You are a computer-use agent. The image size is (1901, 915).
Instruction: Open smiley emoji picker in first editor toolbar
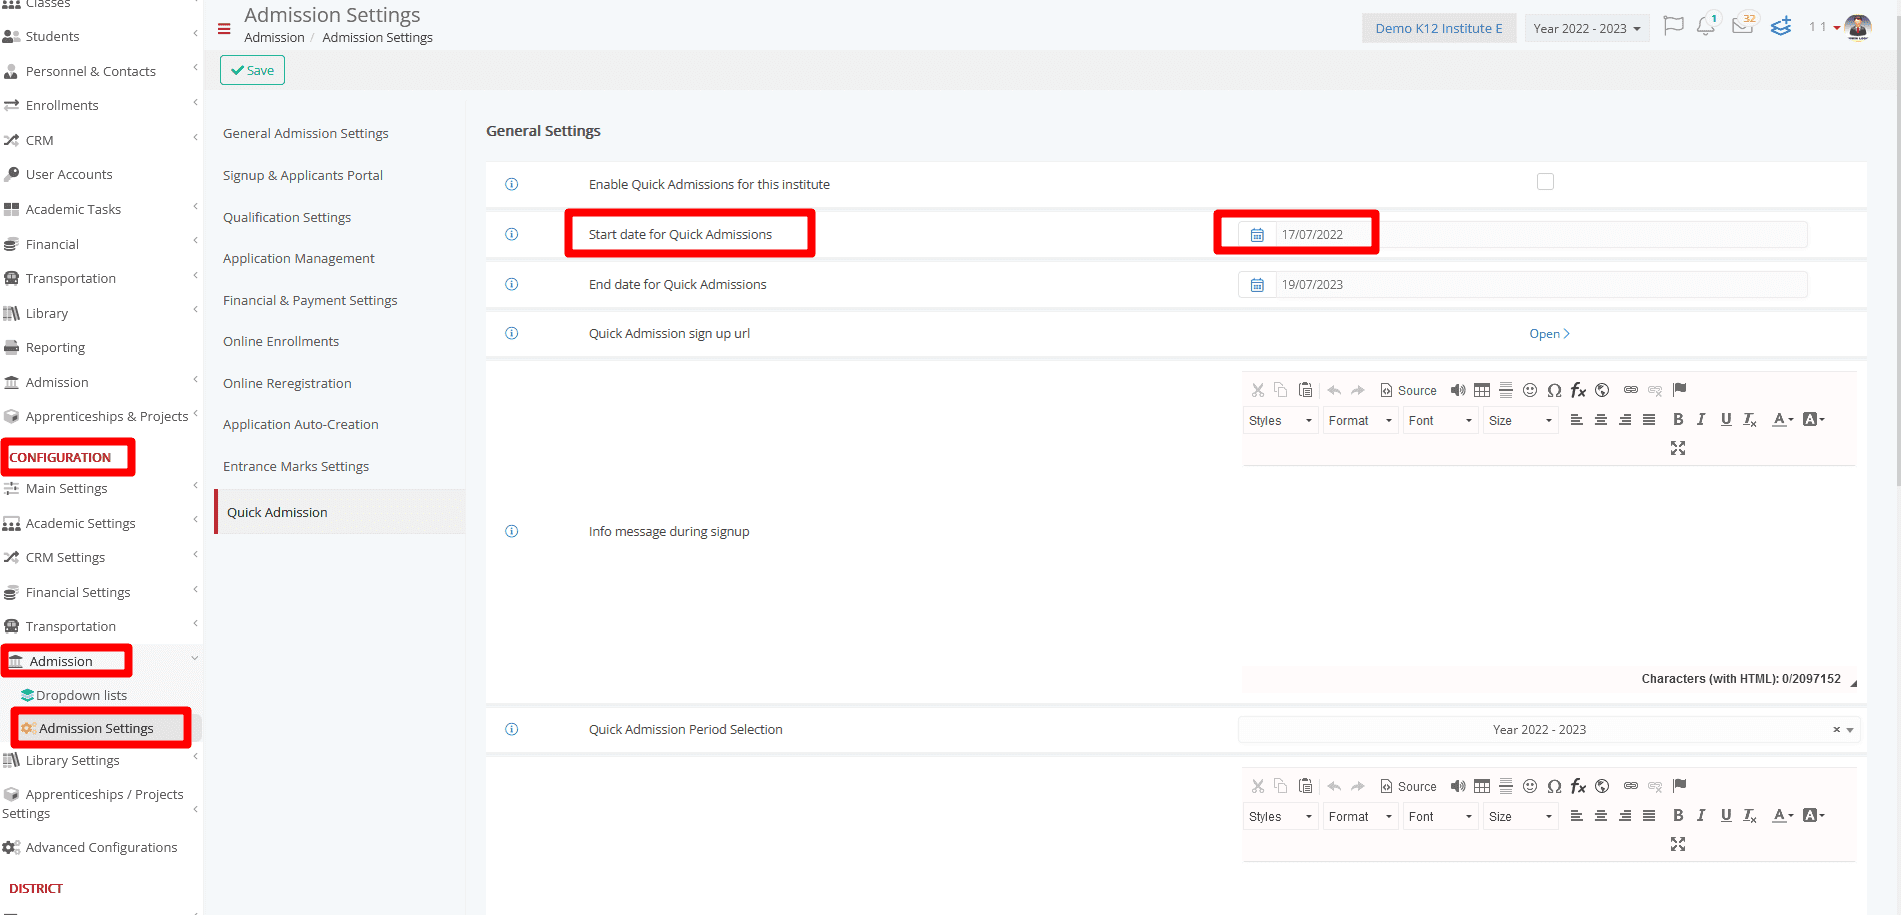coord(1530,390)
